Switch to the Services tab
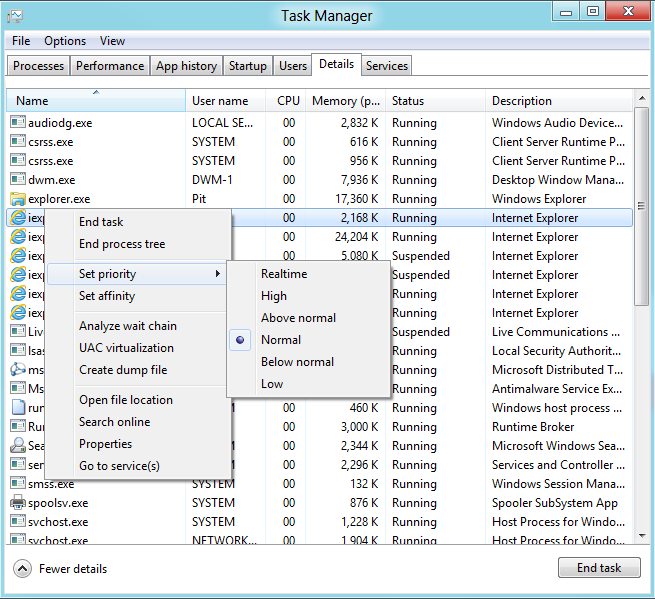This screenshot has width=655, height=599. 387,66
